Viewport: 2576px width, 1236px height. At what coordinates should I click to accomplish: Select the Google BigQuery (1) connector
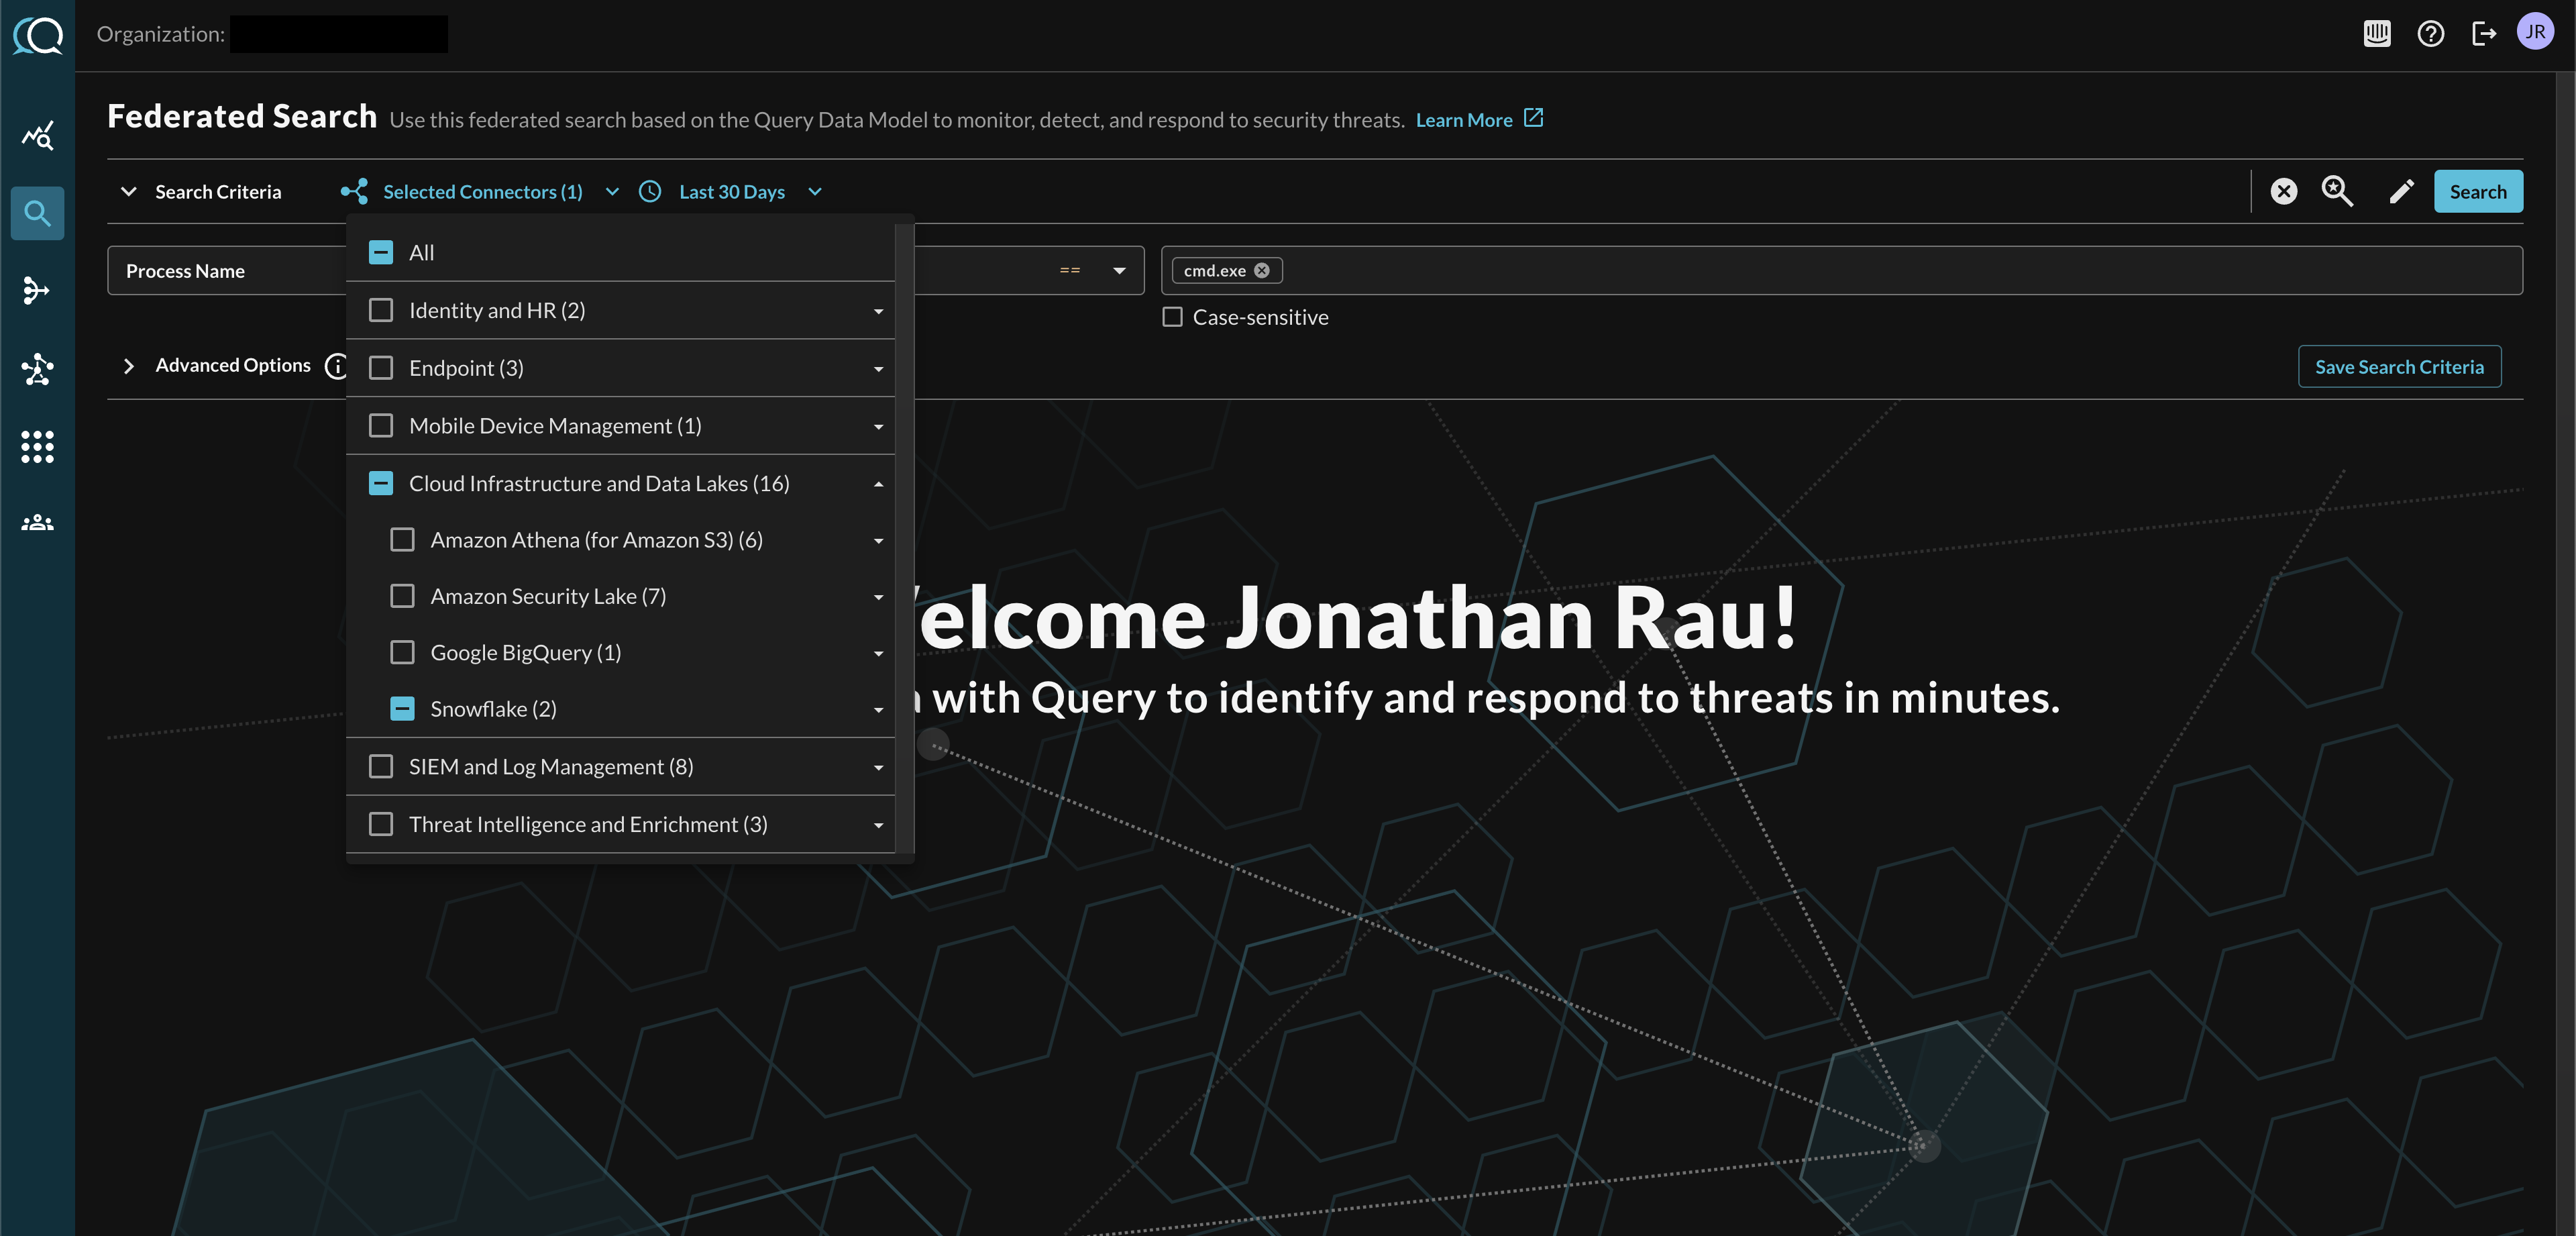pyautogui.click(x=402, y=652)
